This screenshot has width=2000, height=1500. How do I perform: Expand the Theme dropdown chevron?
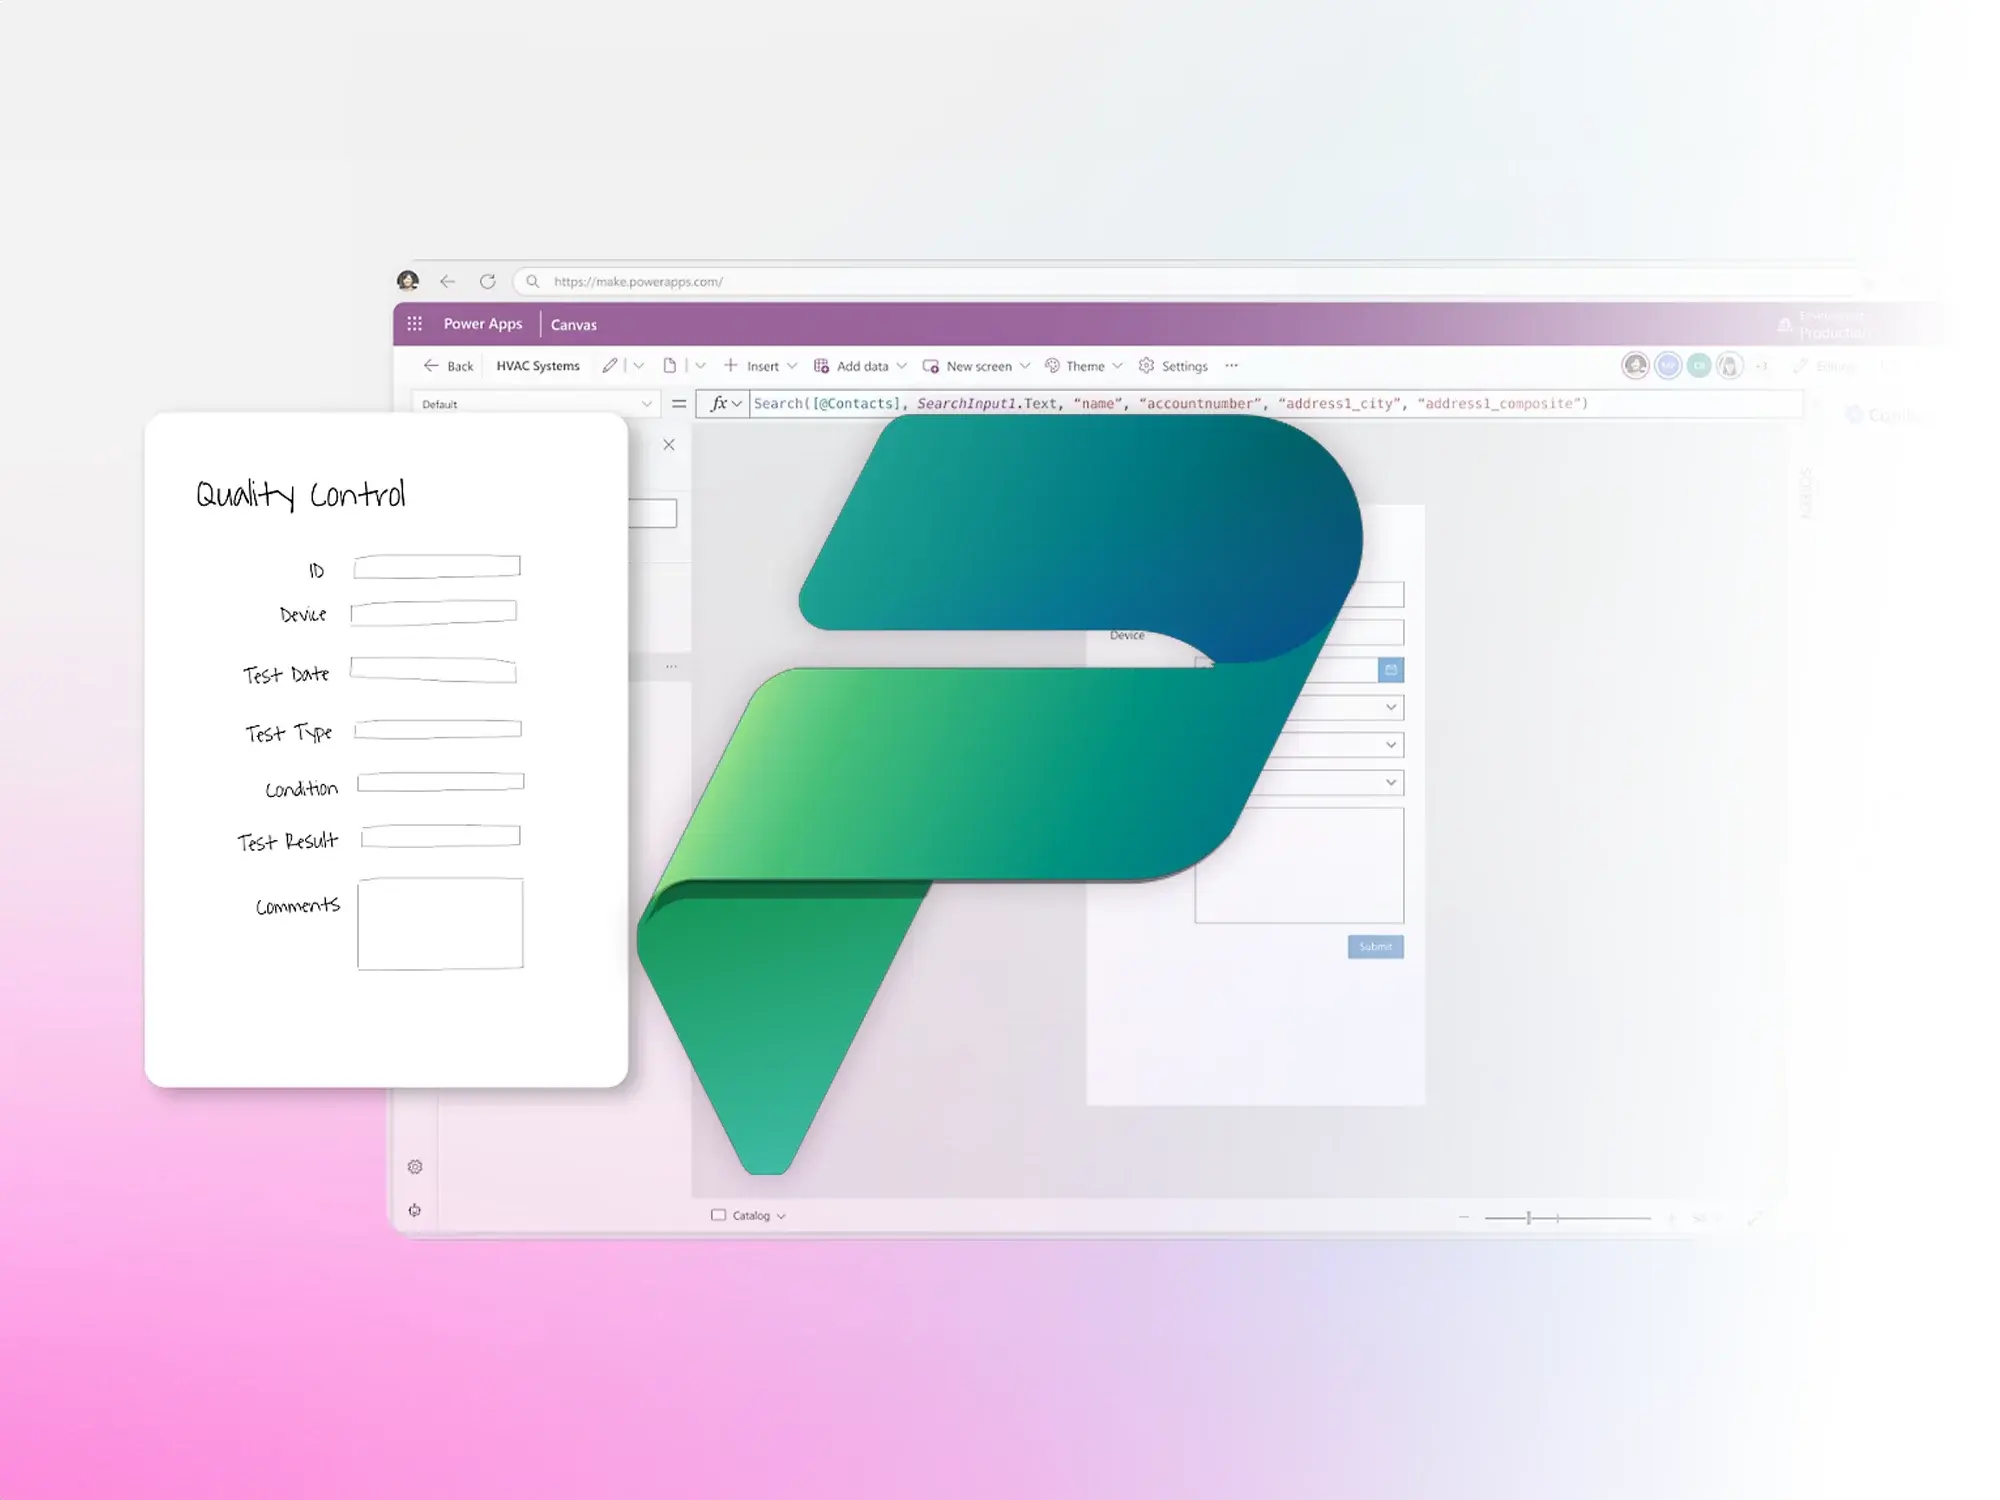[x=1117, y=366]
